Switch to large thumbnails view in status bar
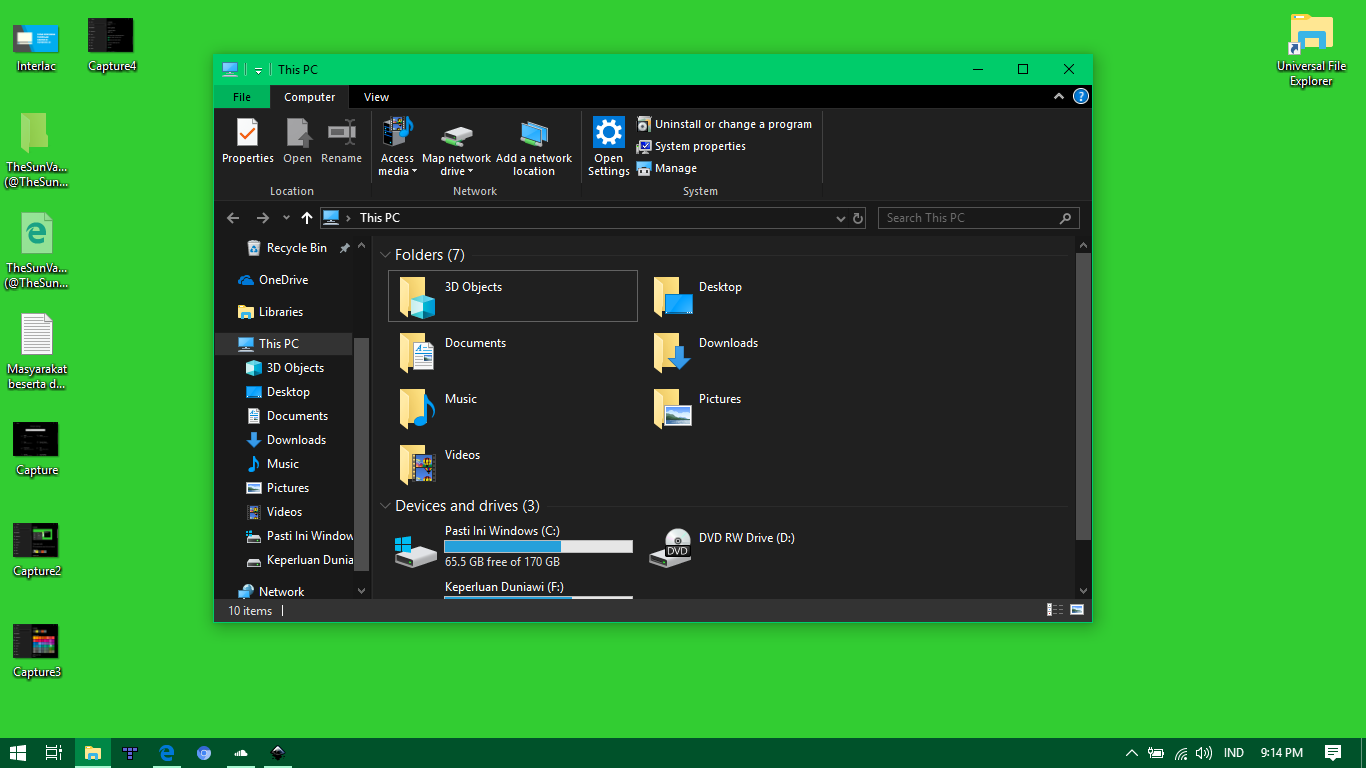The width and height of the screenshot is (1366, 768). [x=1077, y=610]
